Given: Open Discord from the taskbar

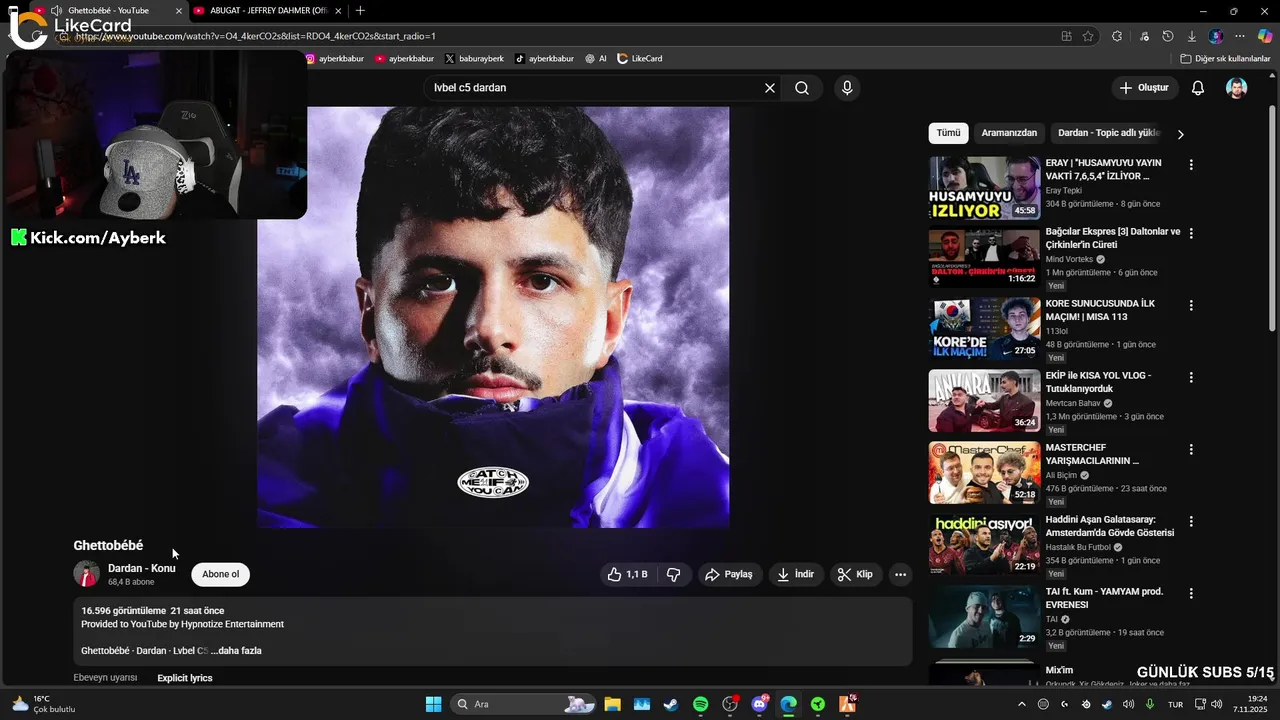Looking at the screenshot, I should [x=759, y=704].
